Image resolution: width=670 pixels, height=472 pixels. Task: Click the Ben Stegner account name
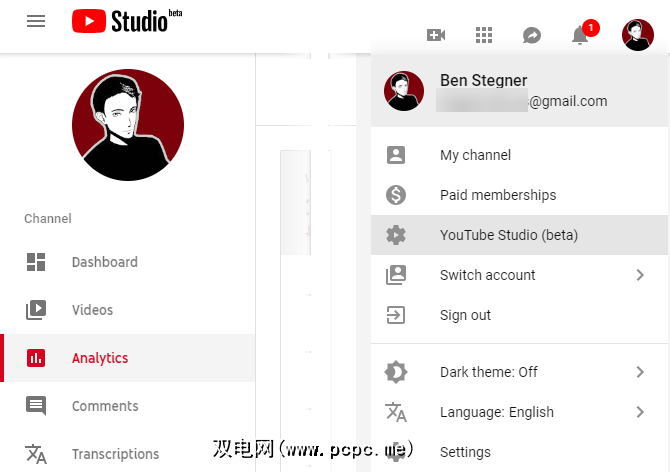483,80
